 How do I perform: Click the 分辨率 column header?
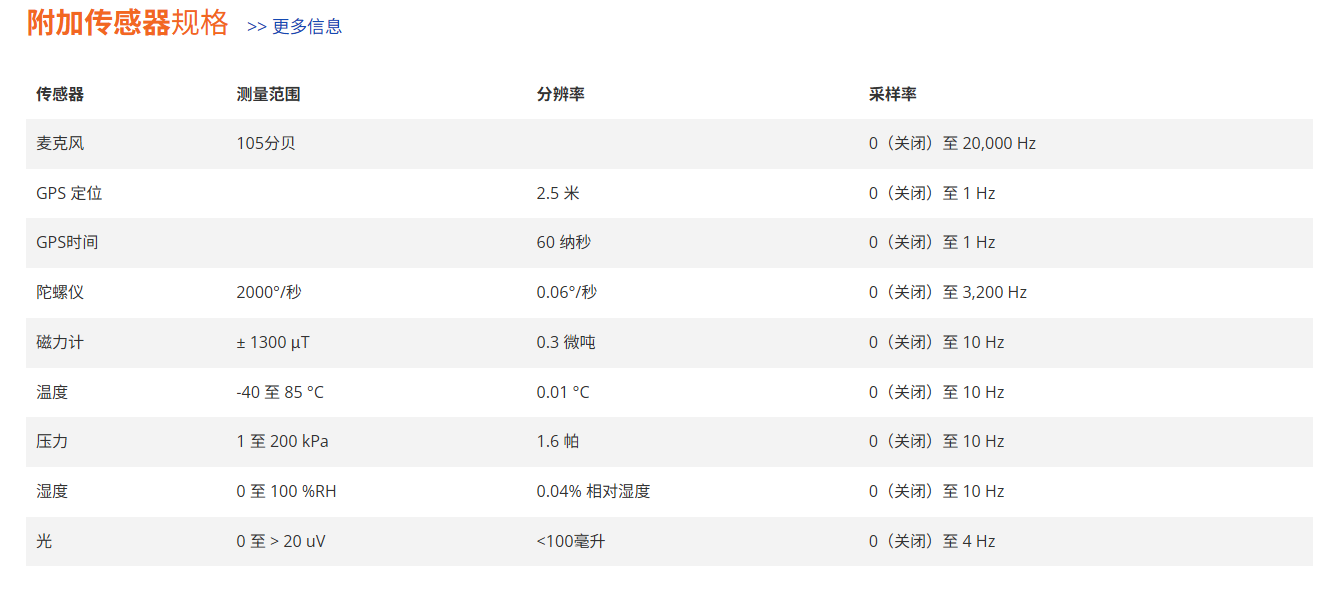(x=560, y=94)
